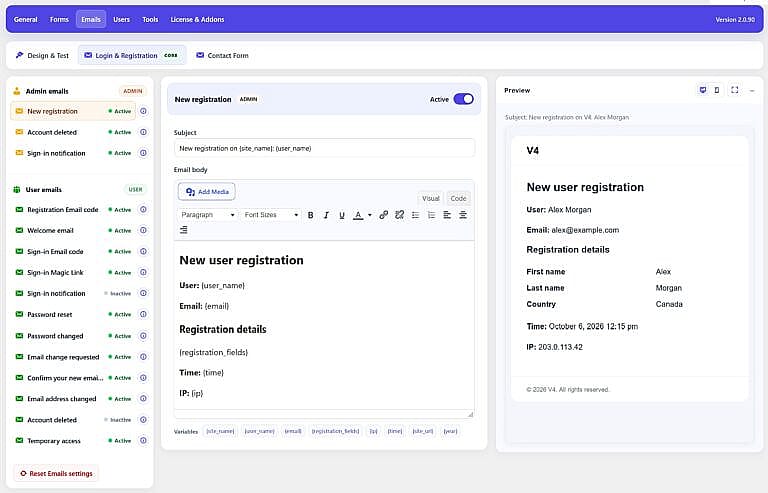
Task: Open info for admin New registration email
Action: click(x=143, y=111)
